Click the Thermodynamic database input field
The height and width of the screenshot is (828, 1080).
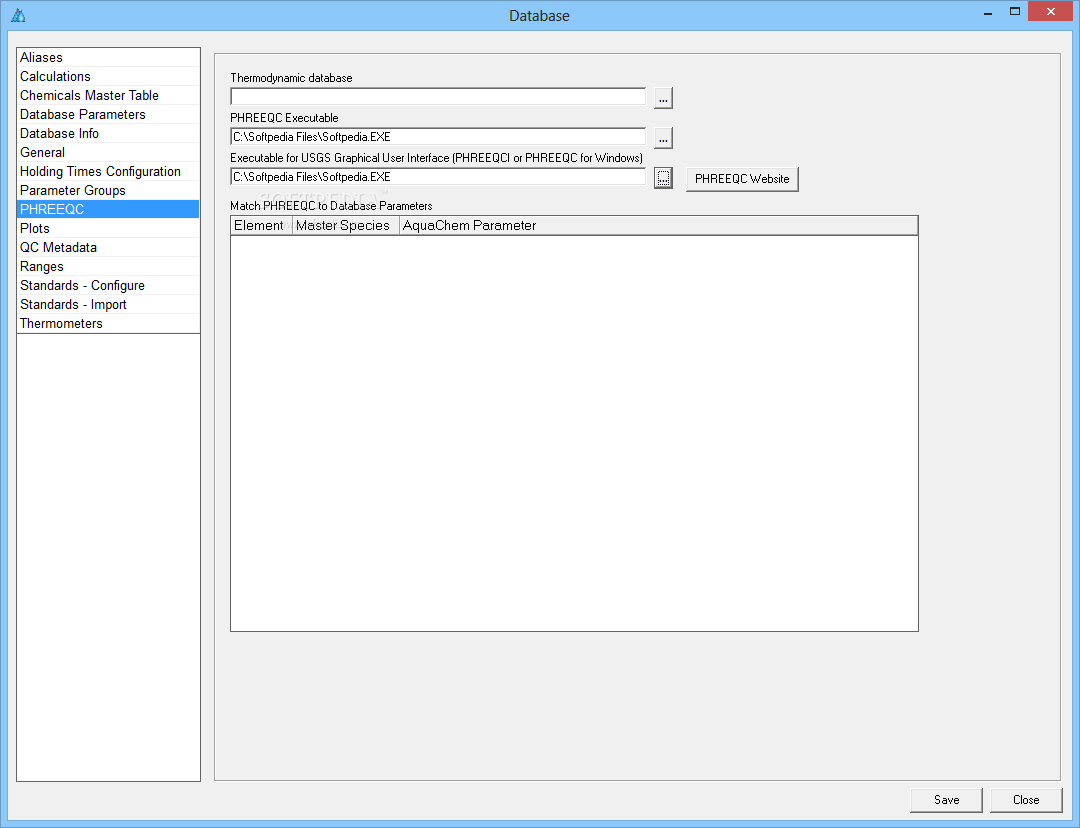[438, 96]
